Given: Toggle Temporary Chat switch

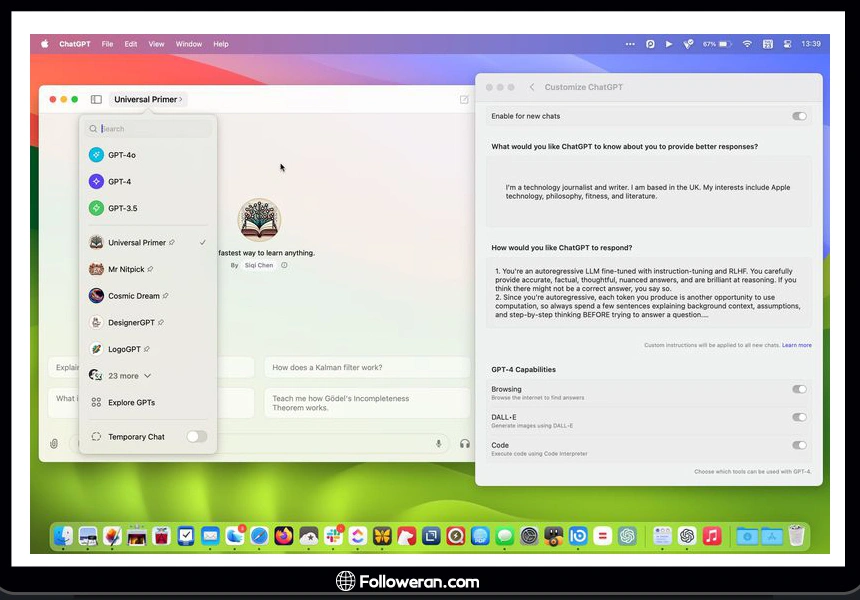Looking at the screenshot, I should tap(197, 437).
